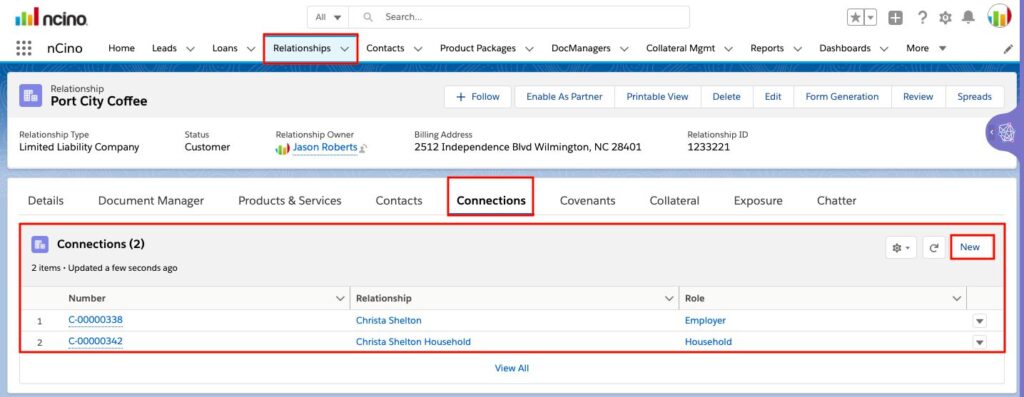Viewport: 1024px width, 397px height.
Task: Open the App Launcher grid icon
Action: pos(24,48)
